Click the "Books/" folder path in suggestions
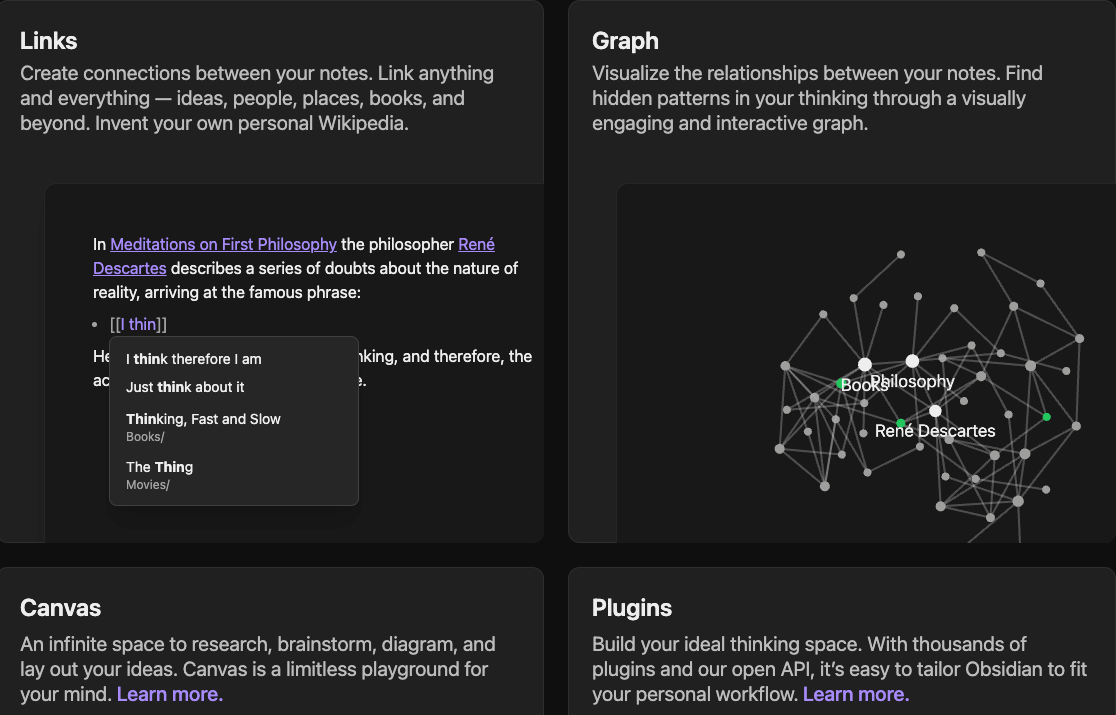This screenshot has height=715, width=1116. click(145, 437)
